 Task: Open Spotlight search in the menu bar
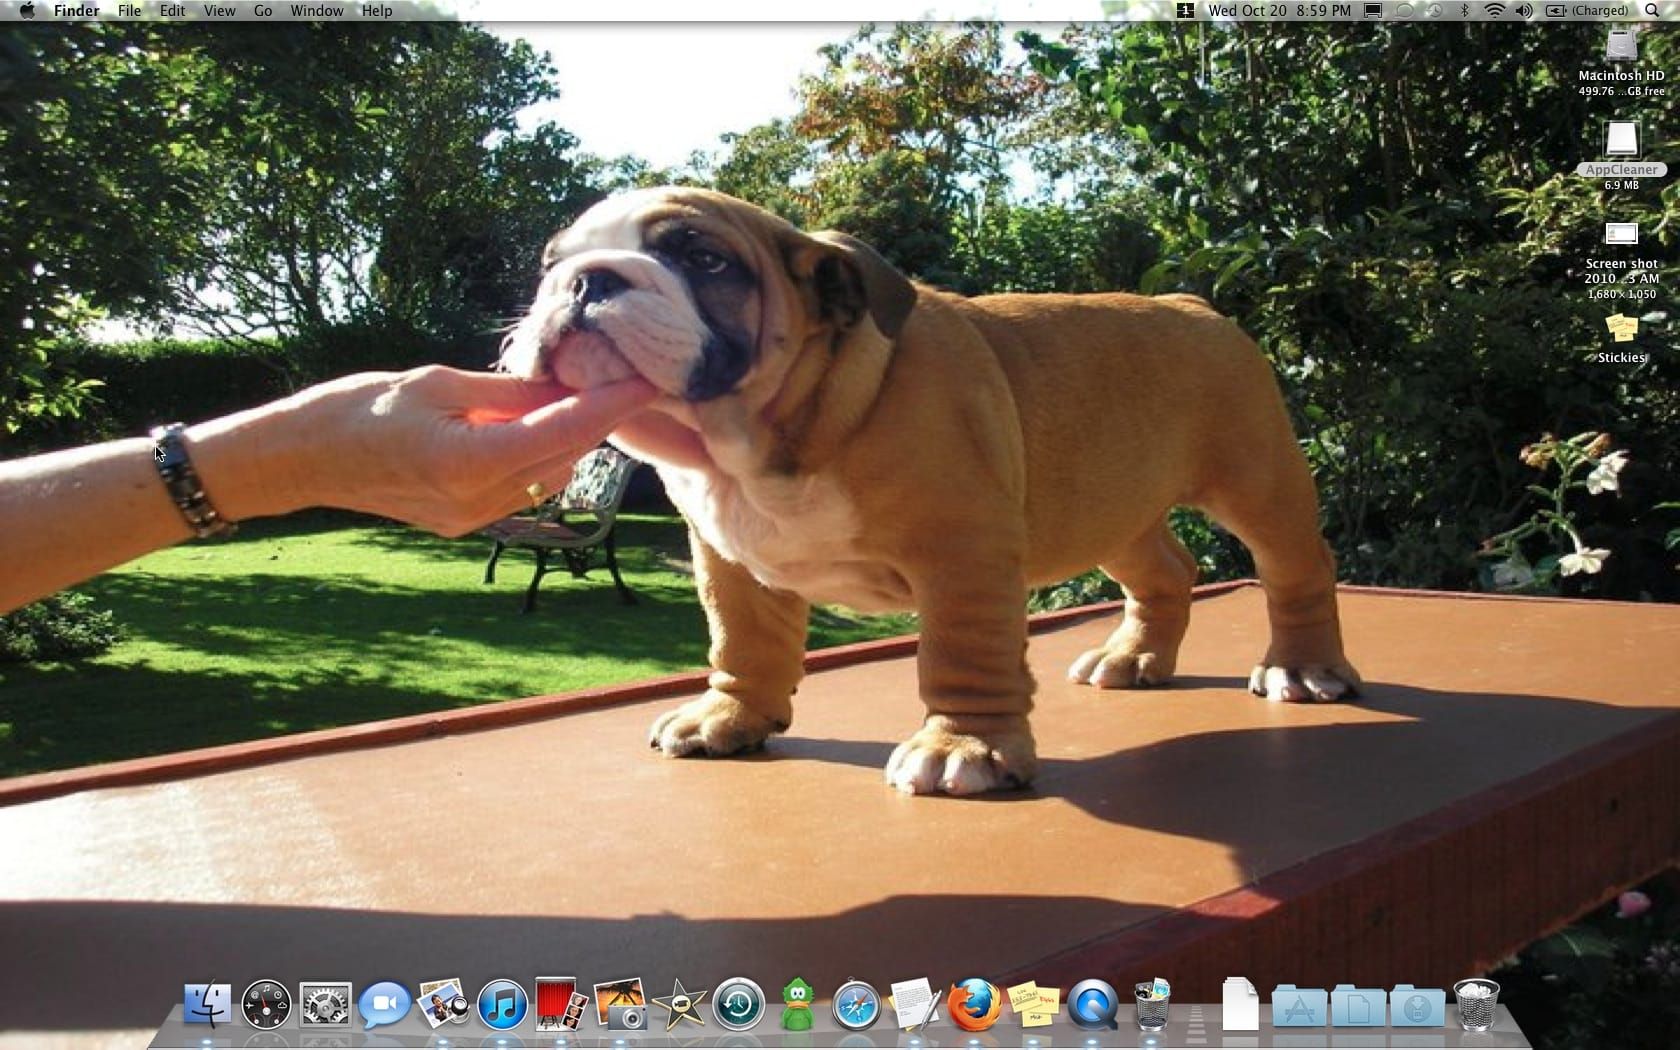pos(1652,11)
